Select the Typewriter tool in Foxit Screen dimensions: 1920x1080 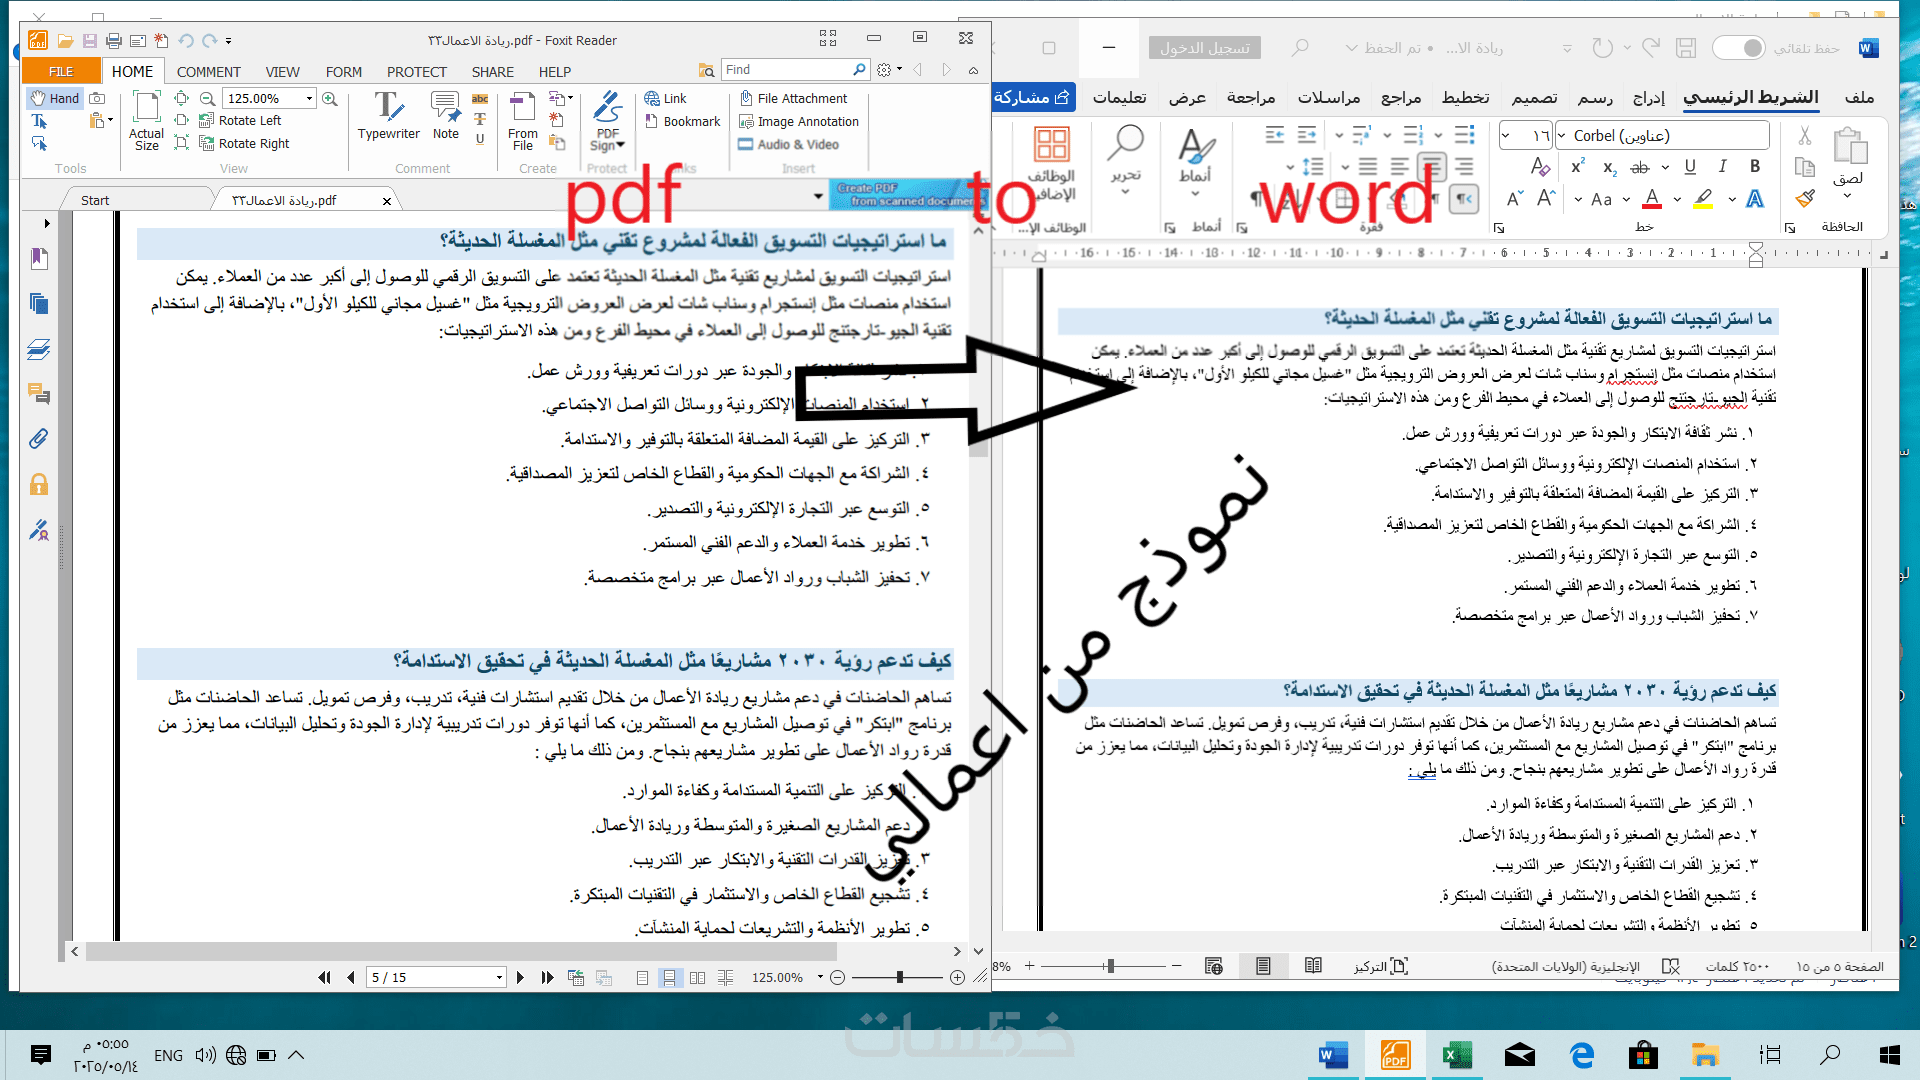tap(388, 115)
